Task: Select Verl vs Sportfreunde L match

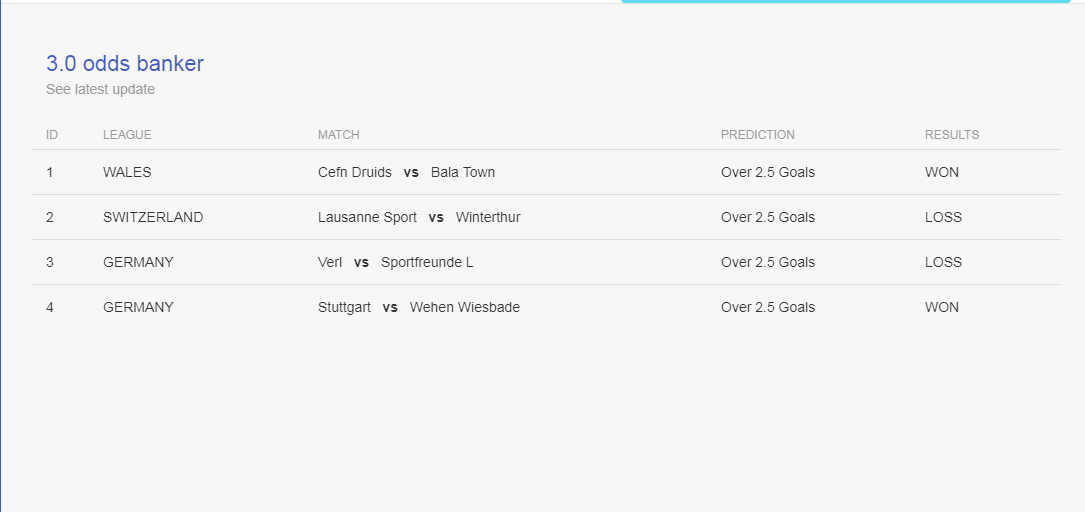Action: (396, 262)
